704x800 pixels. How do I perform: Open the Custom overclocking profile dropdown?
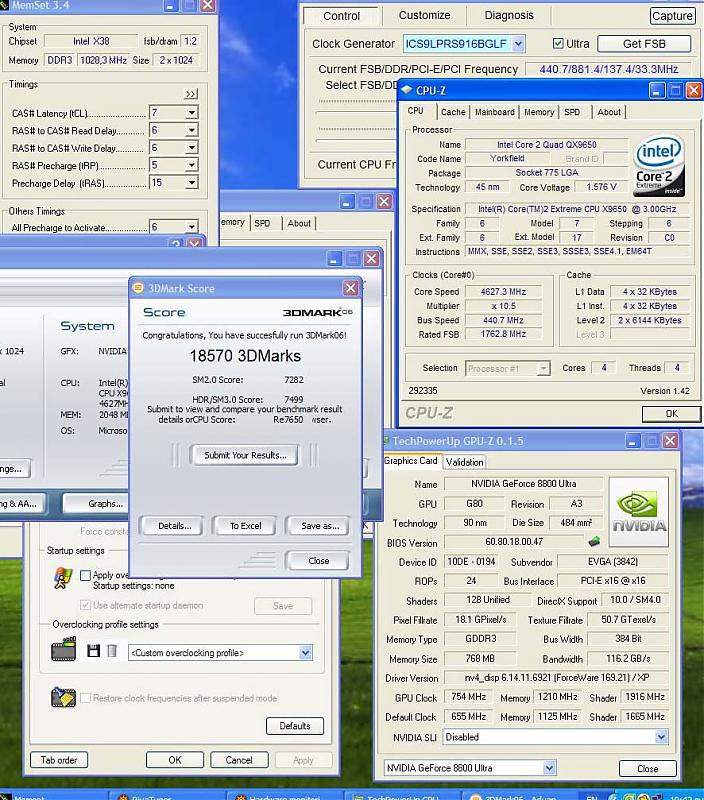tap(305, 653)
